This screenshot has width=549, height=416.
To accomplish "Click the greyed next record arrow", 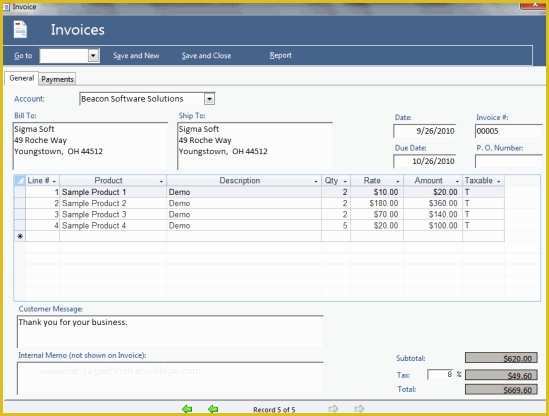I will pos(333,409).
